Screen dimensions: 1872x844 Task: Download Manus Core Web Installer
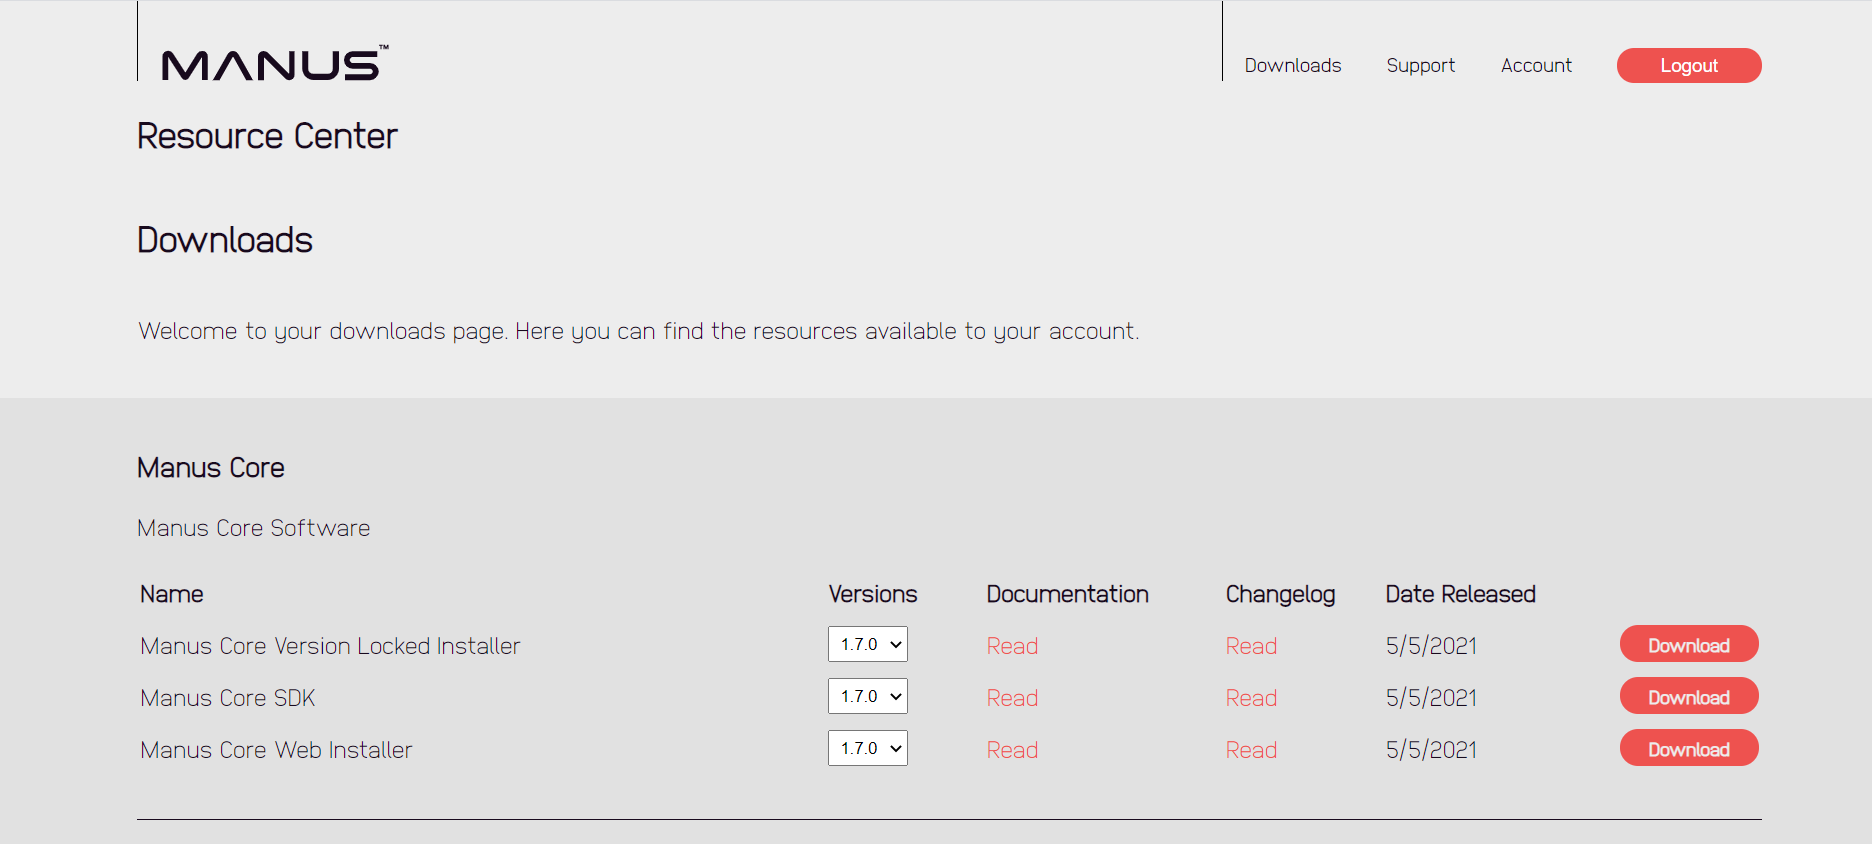pyautogui.click(x=1689, y=748)
